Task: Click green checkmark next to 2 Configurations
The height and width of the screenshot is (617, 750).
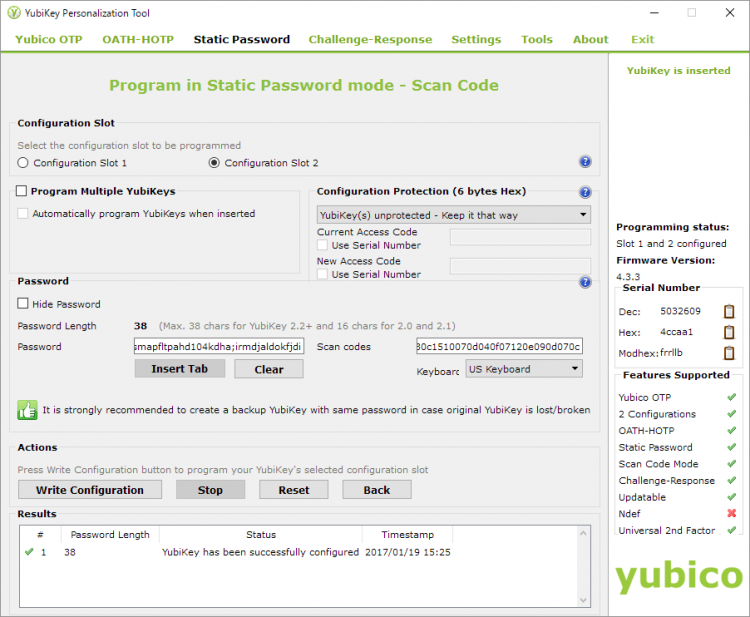Action: tap(731, 414)
